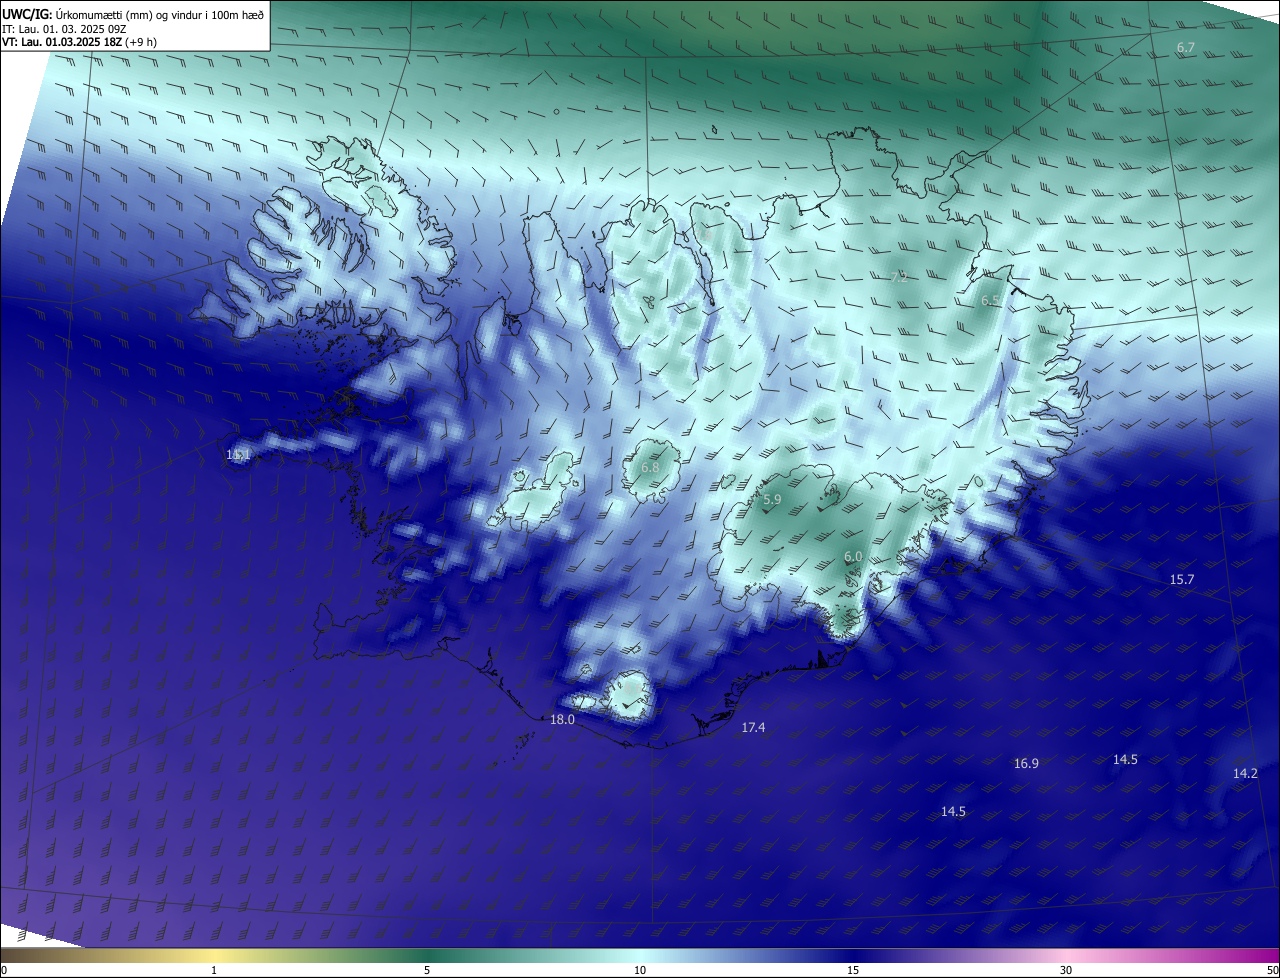The image size is (1280, 978).
Task: Click the 6.7 value label
Action: click(x=1186, y=48)
